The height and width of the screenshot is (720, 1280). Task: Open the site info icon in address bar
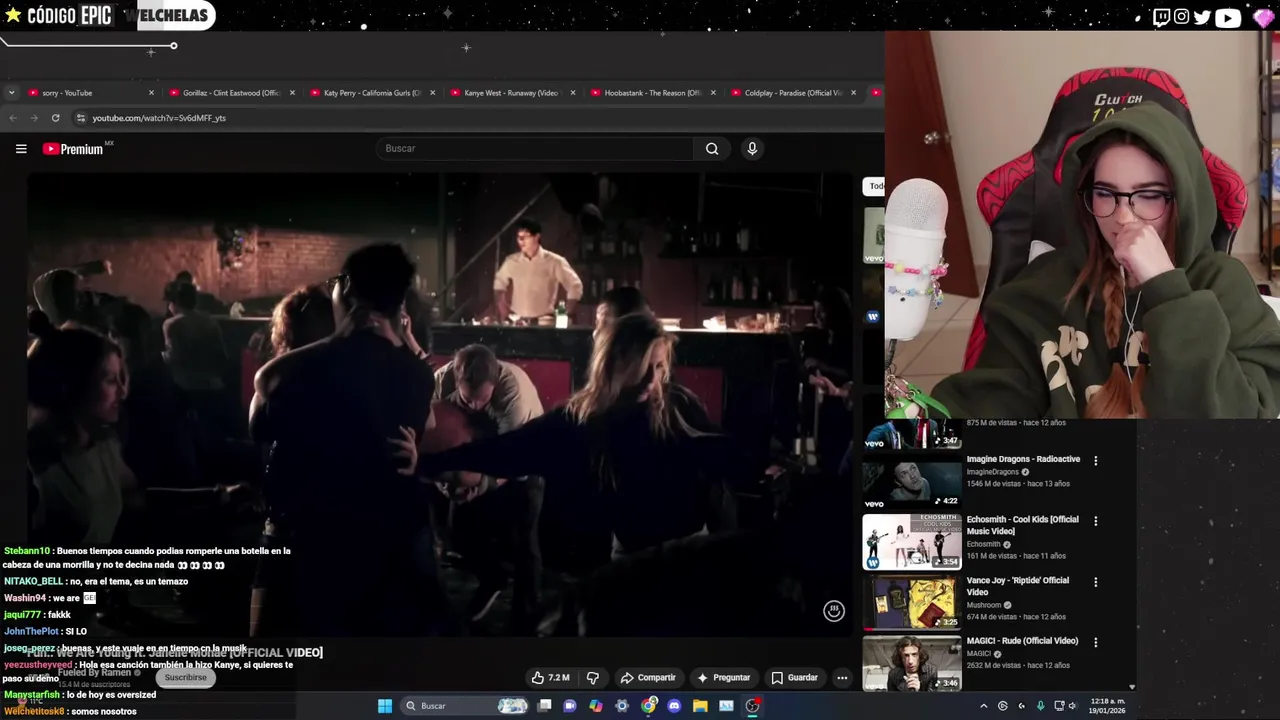click(x=81, y=118)
